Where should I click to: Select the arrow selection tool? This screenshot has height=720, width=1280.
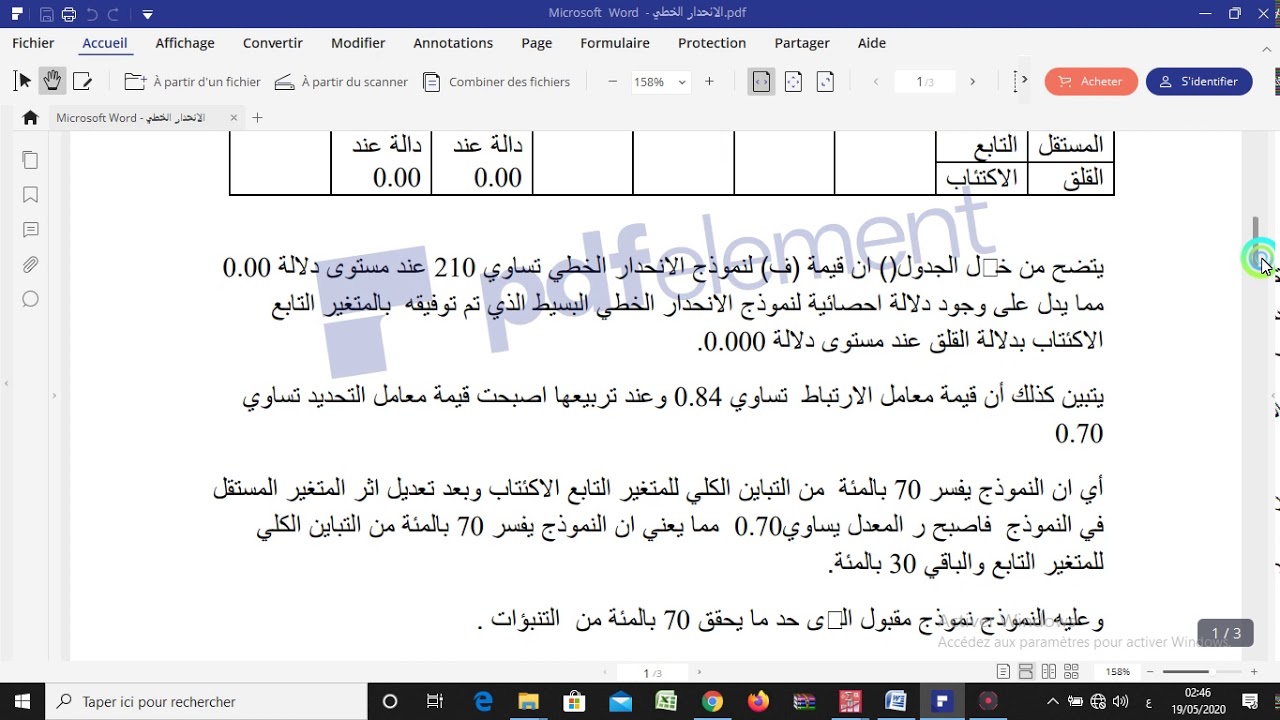(24, 82)
